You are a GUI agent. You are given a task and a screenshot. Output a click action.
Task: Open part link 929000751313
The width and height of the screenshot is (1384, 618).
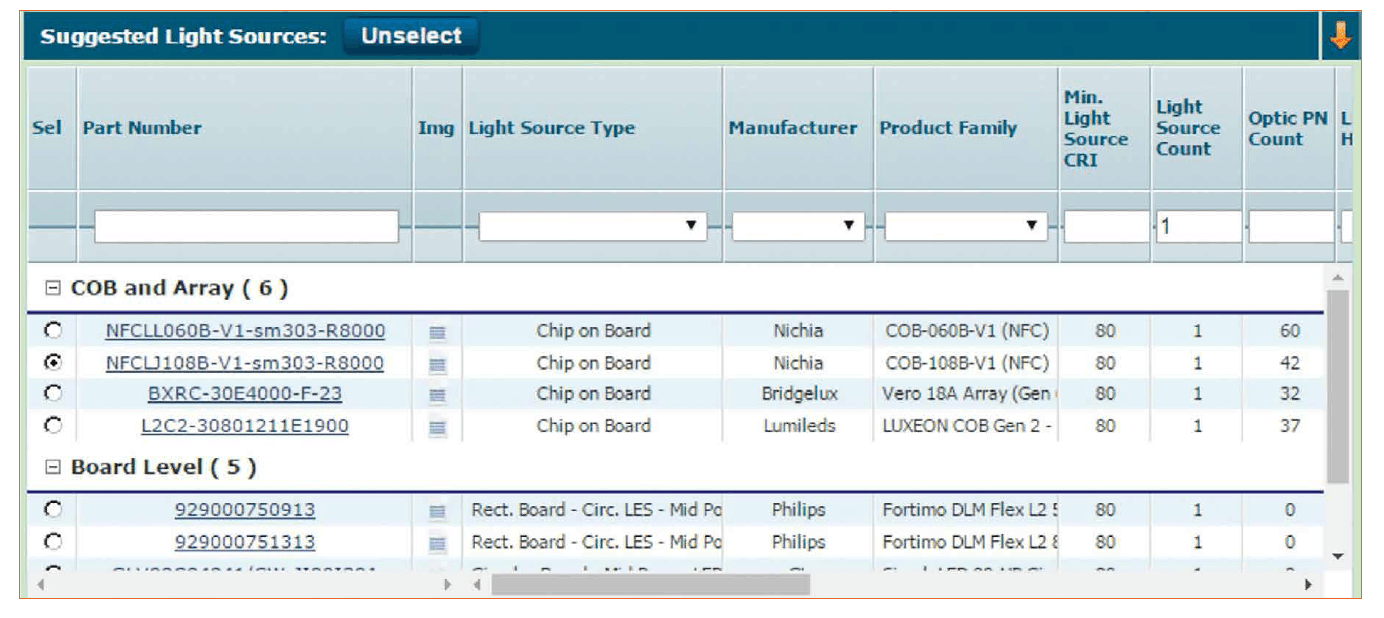(x=245, y=543)
